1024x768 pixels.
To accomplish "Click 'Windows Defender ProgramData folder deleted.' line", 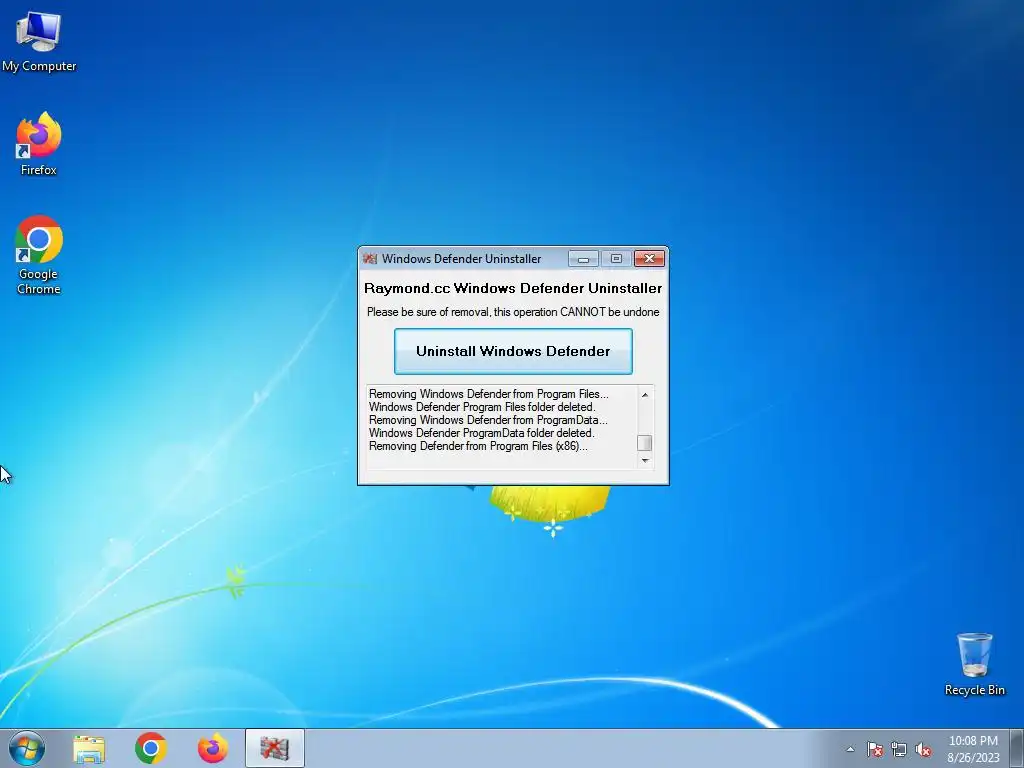I will [x=481, y=433].
